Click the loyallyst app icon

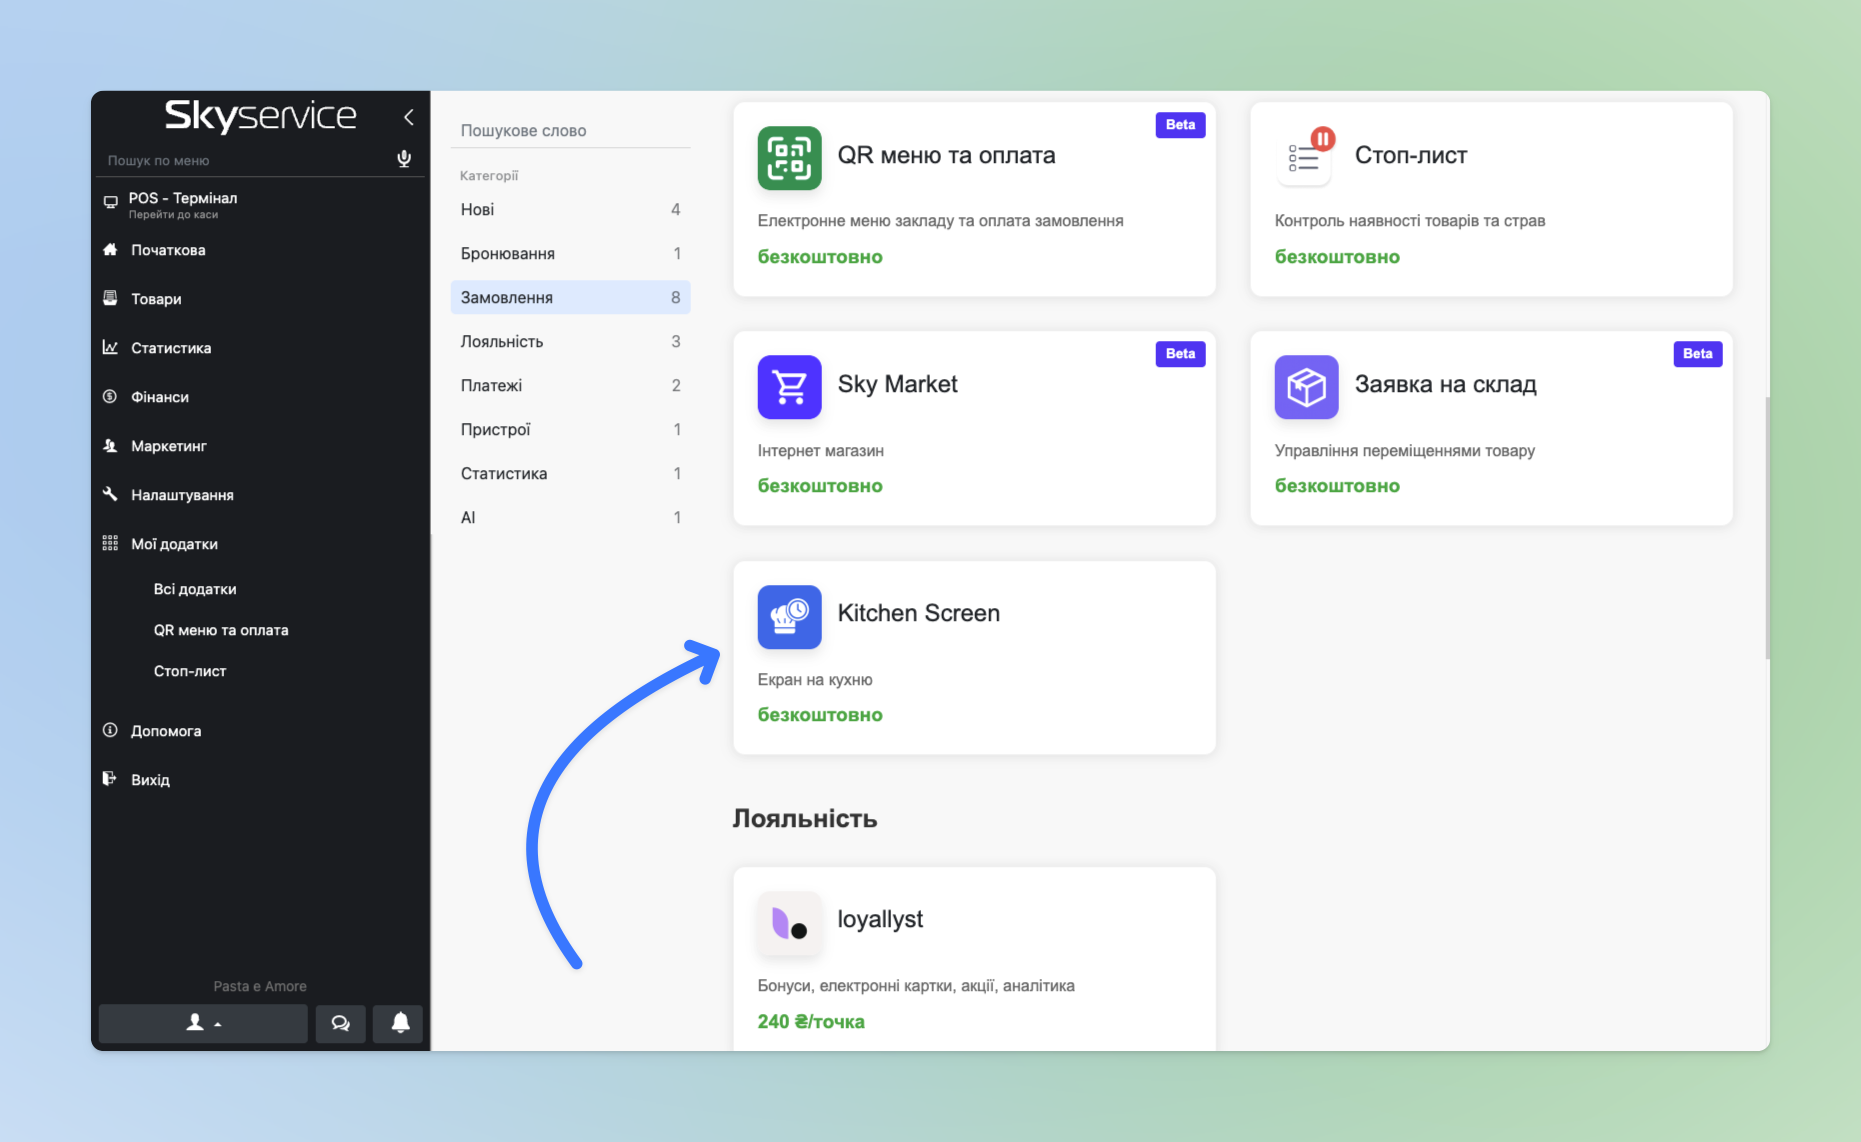pos(789,922)
